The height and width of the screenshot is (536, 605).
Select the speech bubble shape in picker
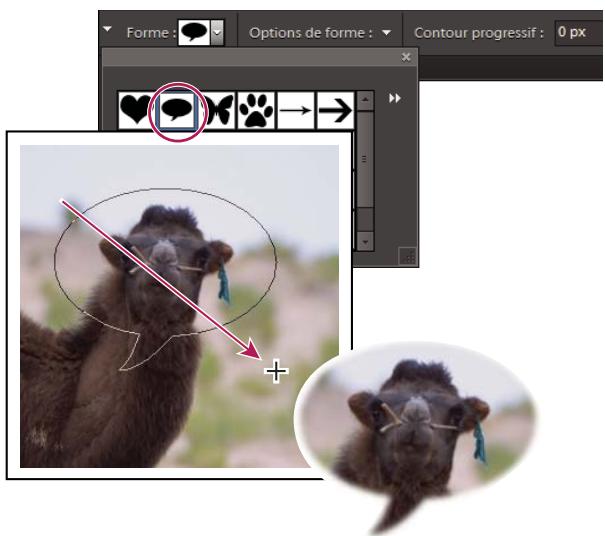coord(177,111)
